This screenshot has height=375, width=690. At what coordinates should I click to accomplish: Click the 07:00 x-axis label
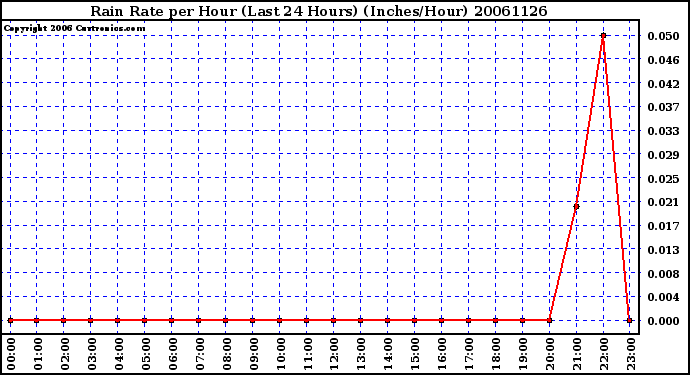200,354
